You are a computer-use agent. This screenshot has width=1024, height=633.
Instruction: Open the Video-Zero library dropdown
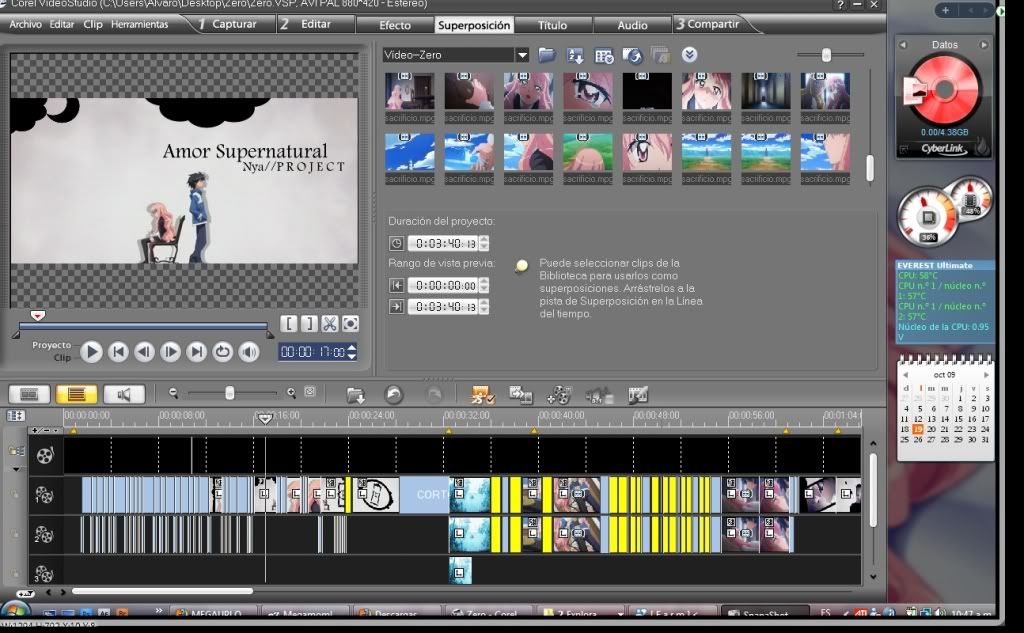tap(521, 55)
